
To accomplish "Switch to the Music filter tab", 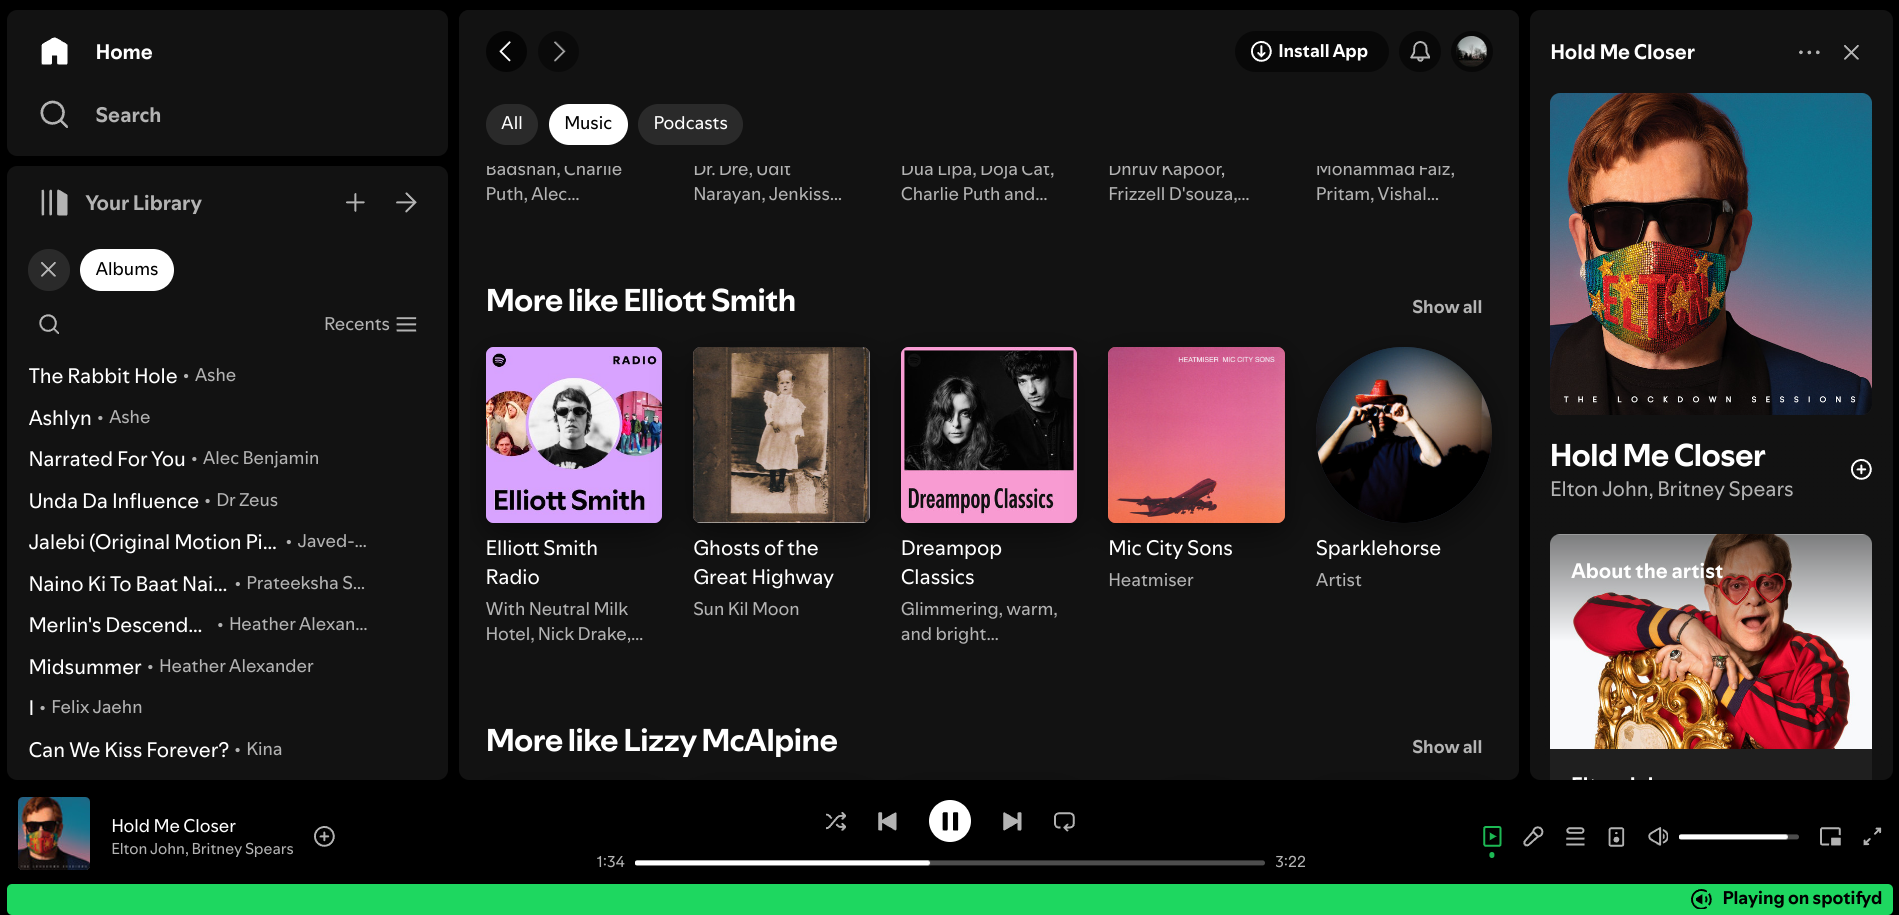I will [588, 124].
